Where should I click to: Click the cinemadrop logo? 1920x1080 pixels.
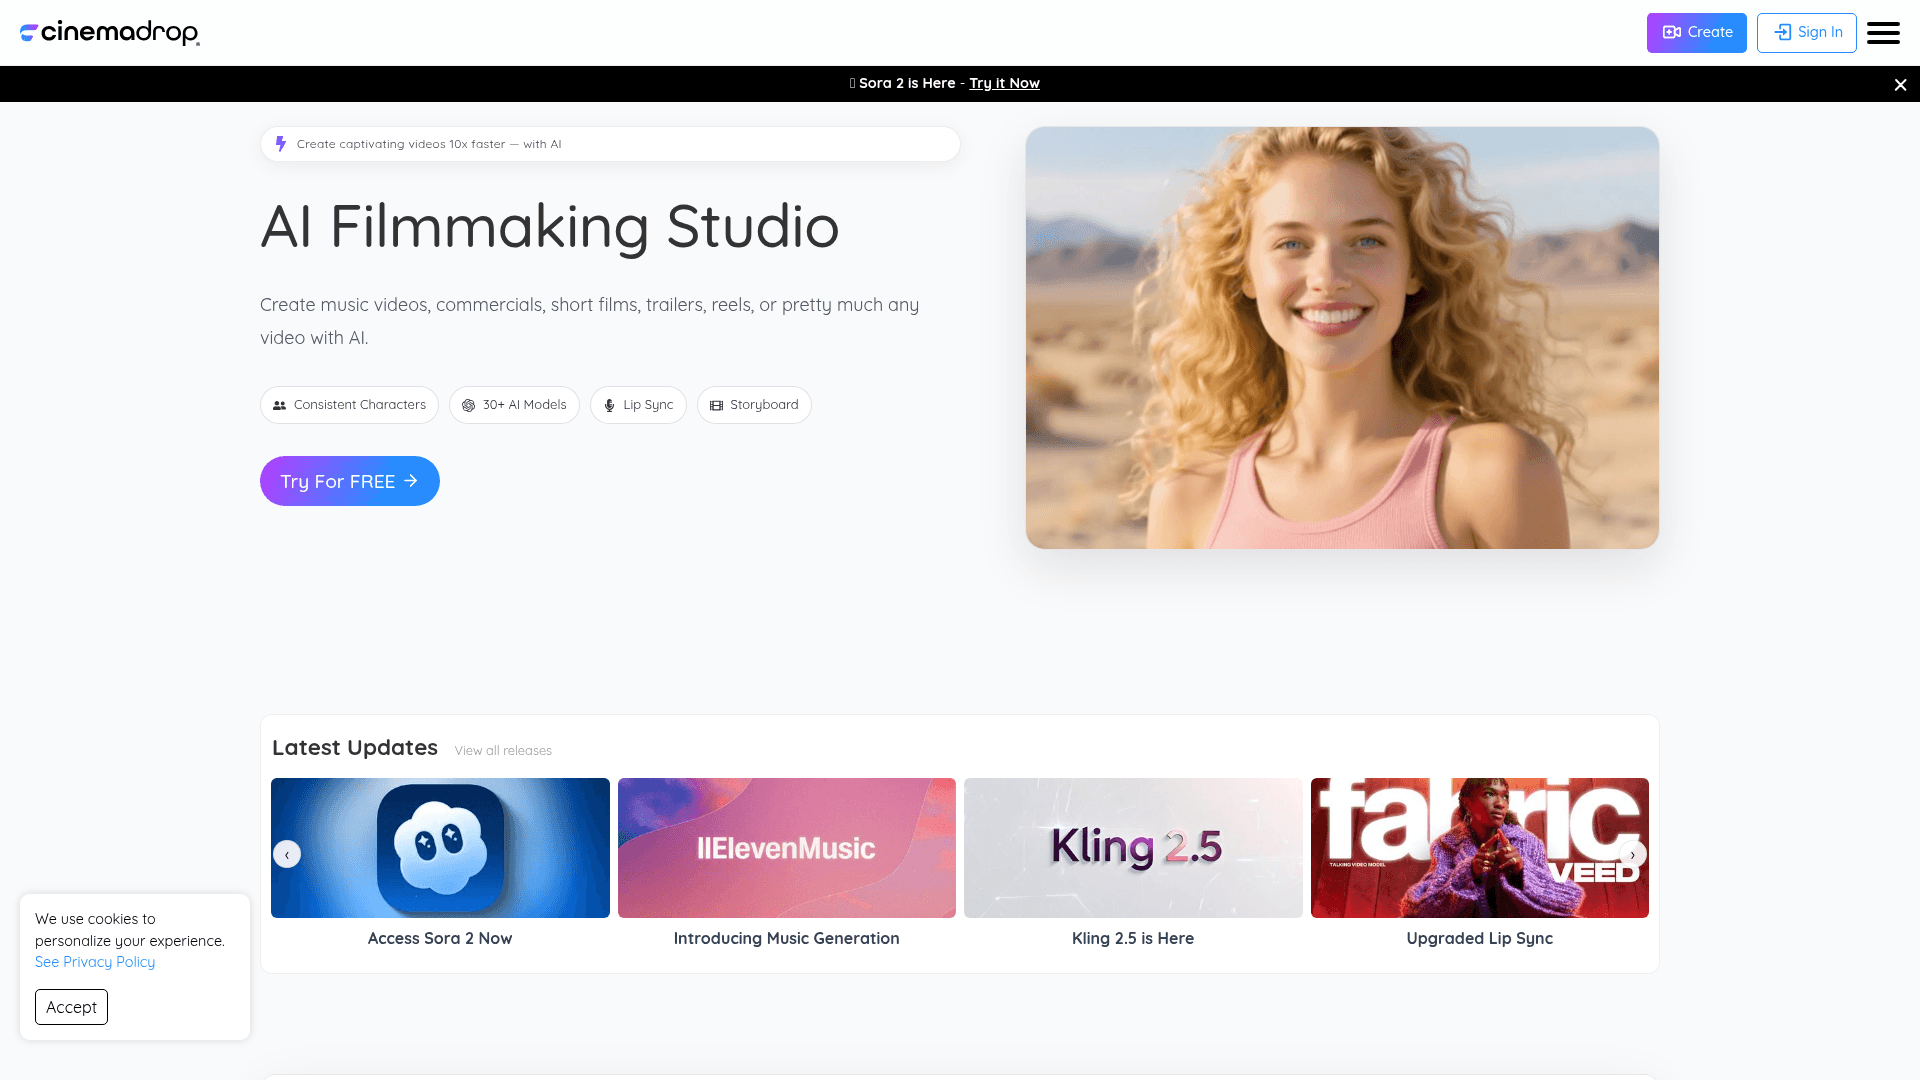(110, 33)
